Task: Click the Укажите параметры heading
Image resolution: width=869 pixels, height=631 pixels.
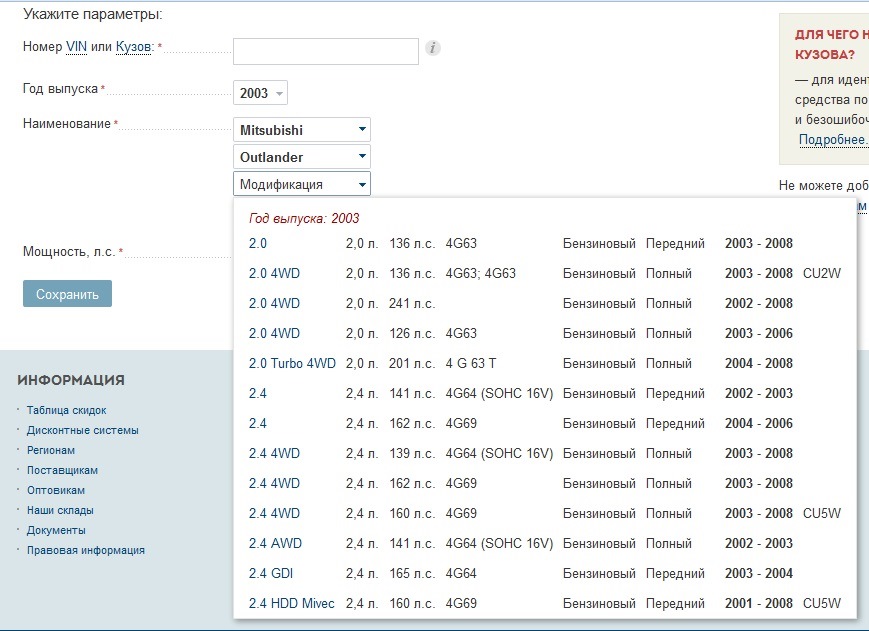Action: (x=93, y=14)
